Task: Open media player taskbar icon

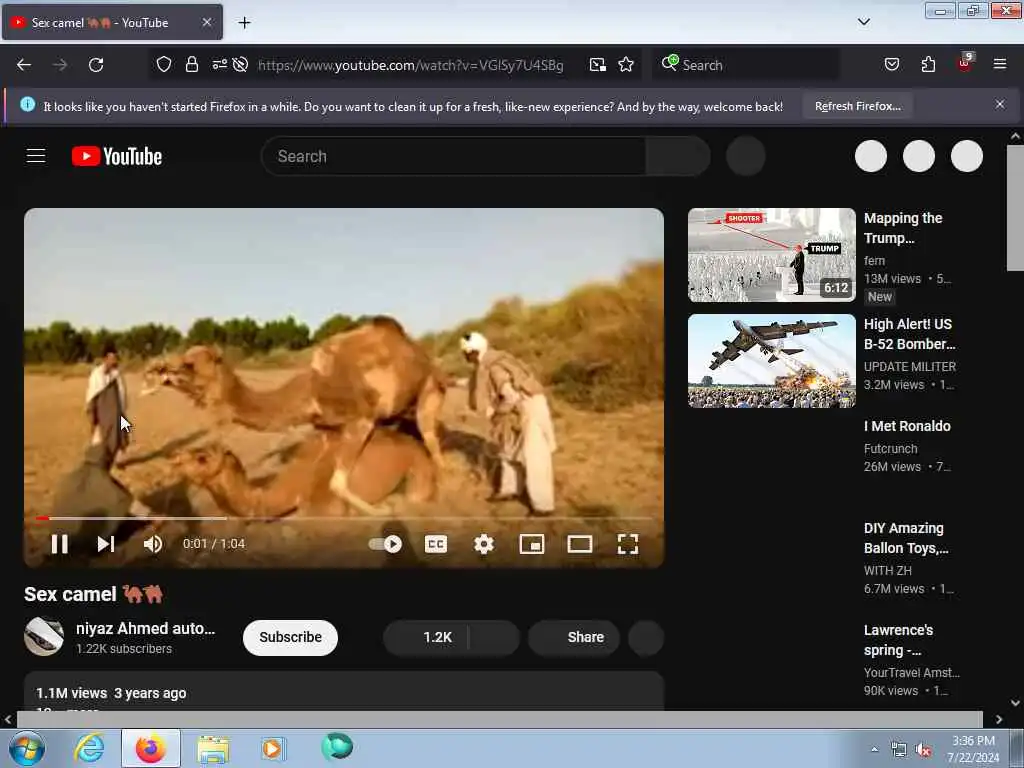Action: tap(273, 748)
